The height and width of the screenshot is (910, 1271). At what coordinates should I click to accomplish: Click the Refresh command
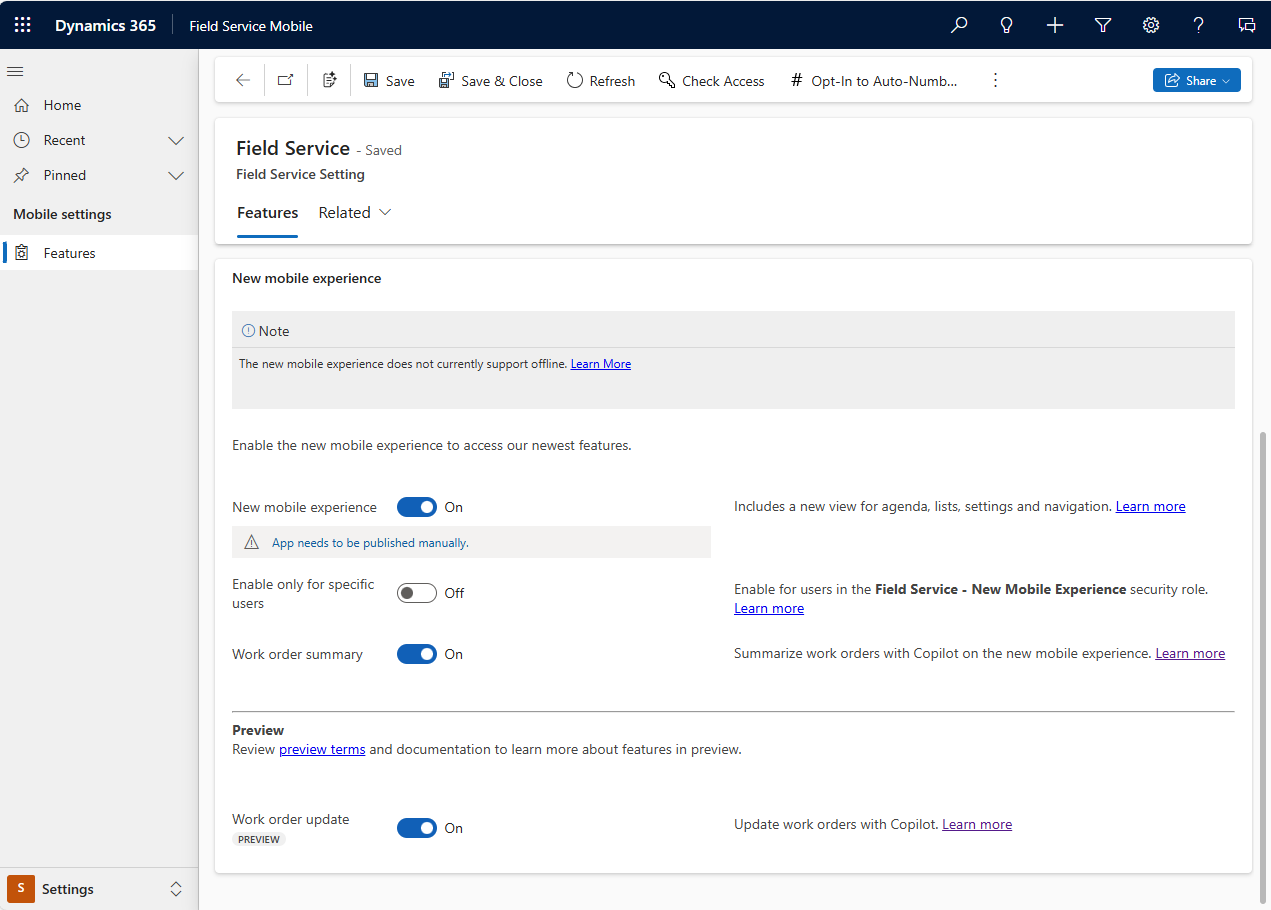pyautogui.click(x=601, y=81)
